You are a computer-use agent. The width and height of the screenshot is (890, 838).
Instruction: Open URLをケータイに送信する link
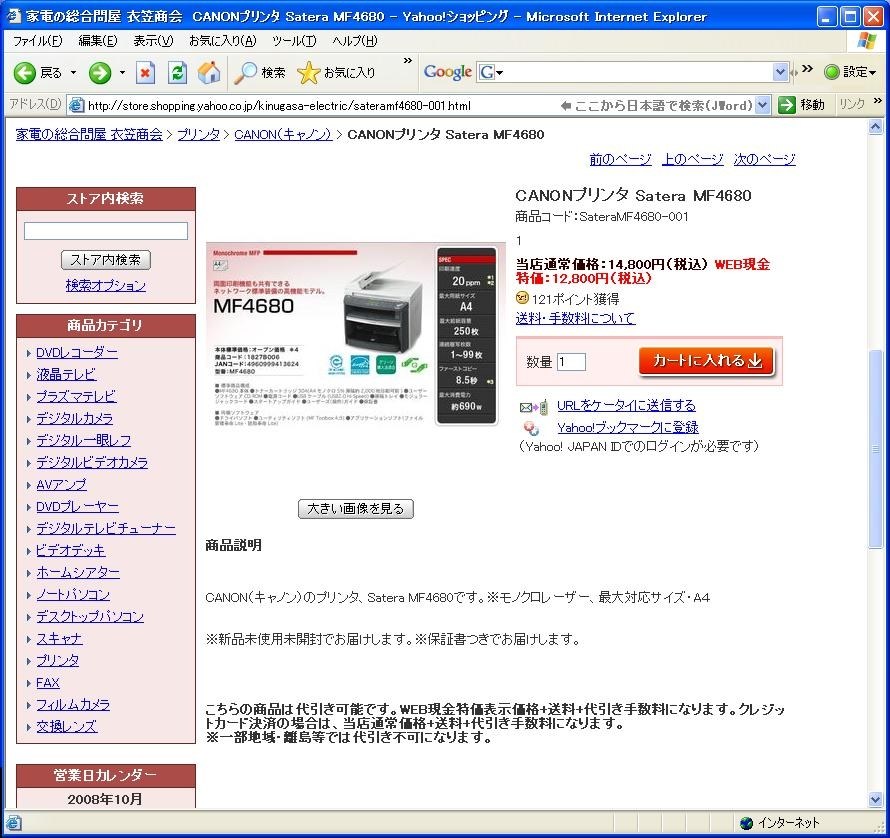click(626, 405)
